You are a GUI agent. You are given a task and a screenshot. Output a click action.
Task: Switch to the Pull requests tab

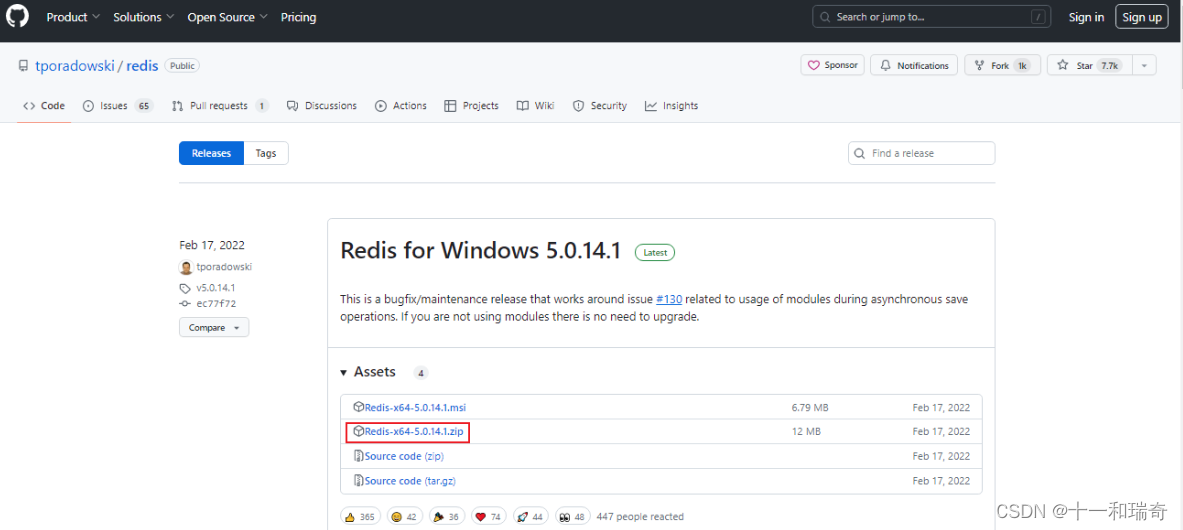tap(220, 106)
